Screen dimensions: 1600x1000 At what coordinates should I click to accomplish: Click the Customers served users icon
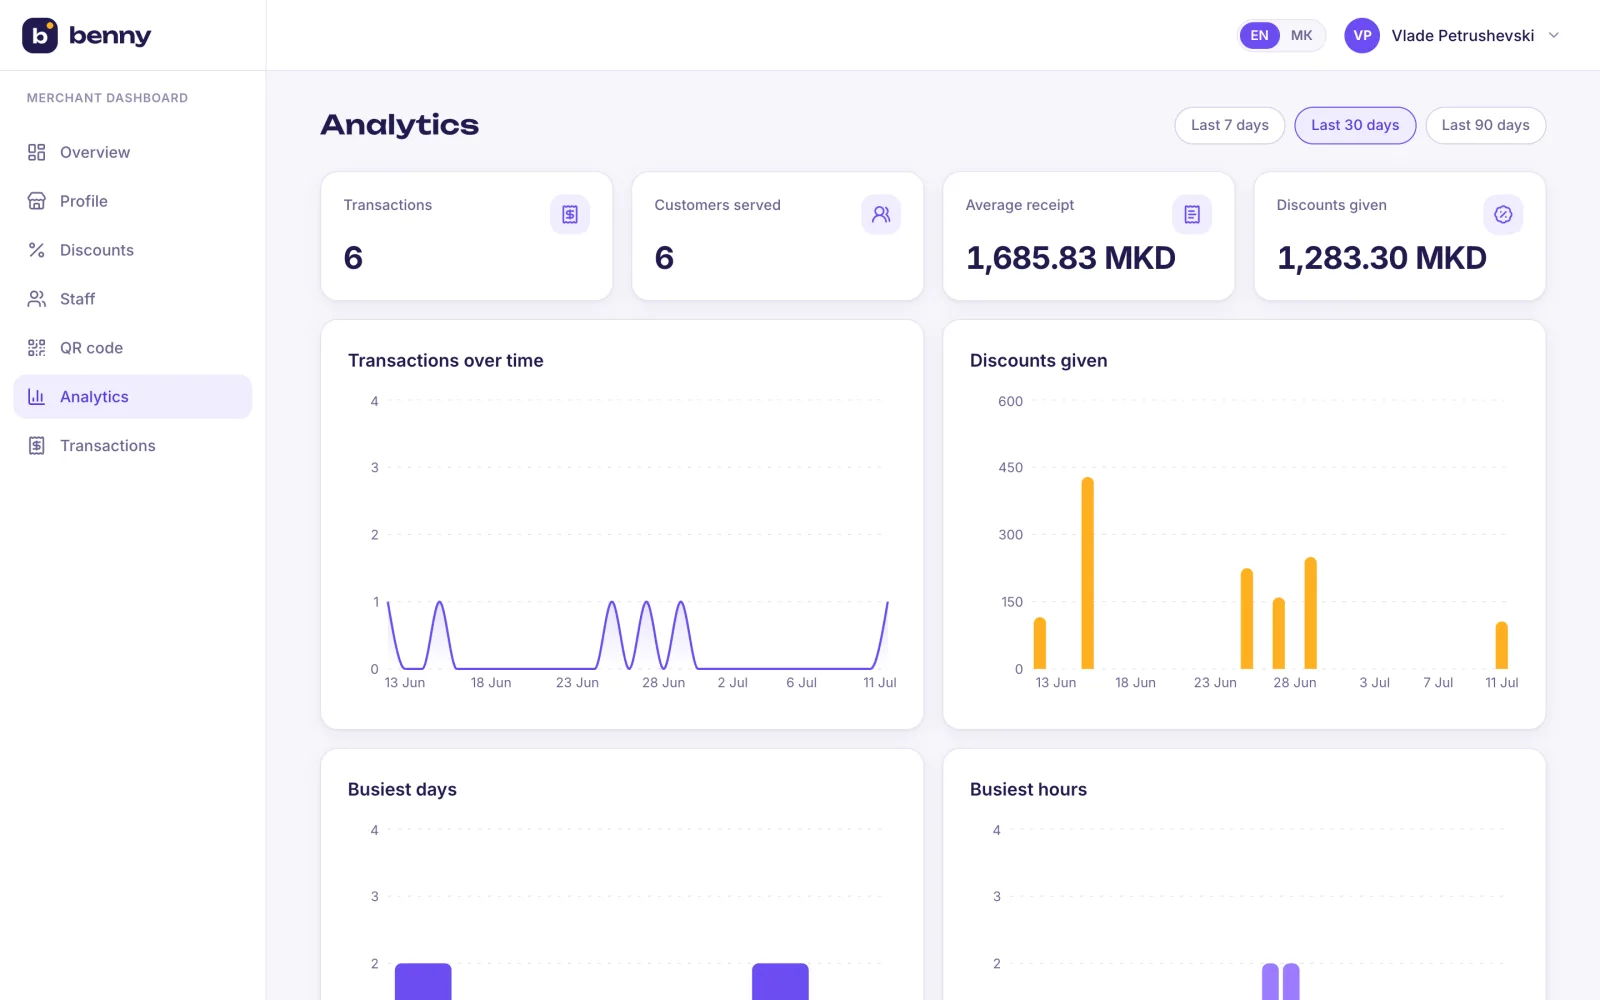click(881, 214)
